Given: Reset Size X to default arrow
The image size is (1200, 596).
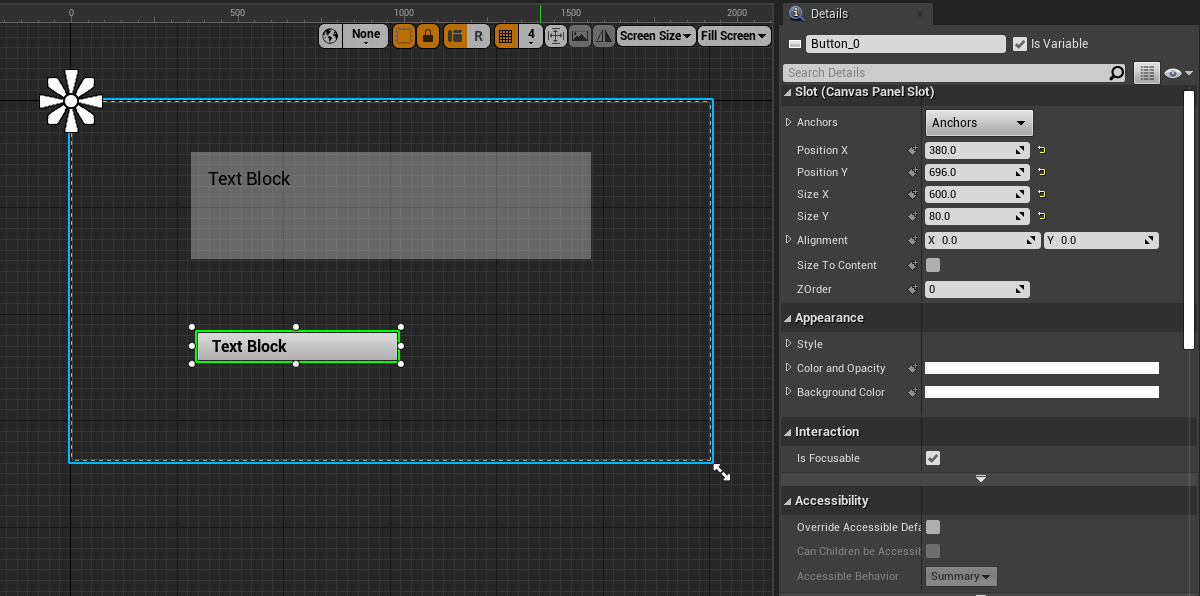Looking at the screenshot, I should coord(1041,194).
